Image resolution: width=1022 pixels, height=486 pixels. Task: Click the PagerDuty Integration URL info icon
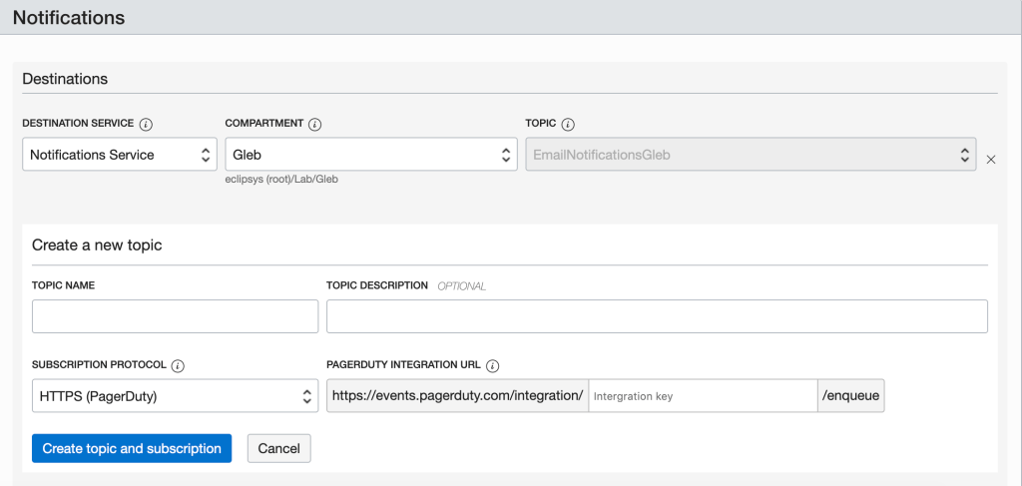[493, 366]
